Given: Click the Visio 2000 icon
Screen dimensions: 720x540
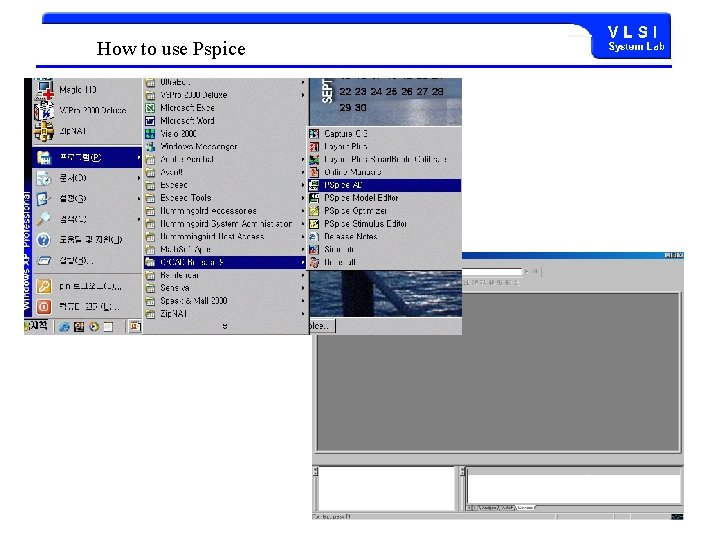Looking at the screenshot, I should [150, 134].
